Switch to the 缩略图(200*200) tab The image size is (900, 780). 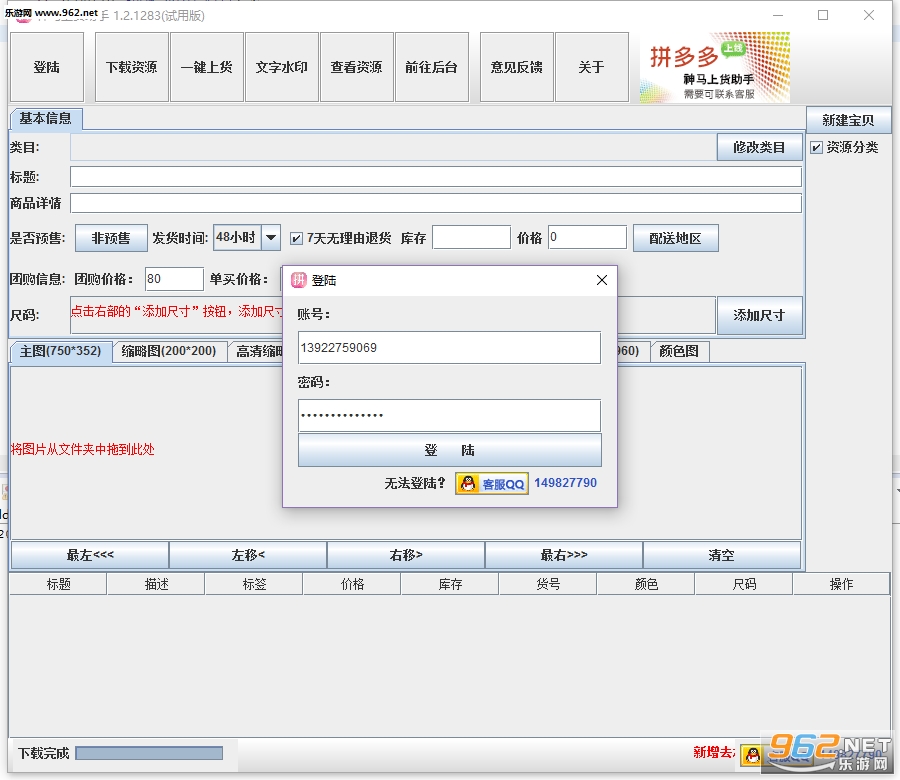click(169, 351)
